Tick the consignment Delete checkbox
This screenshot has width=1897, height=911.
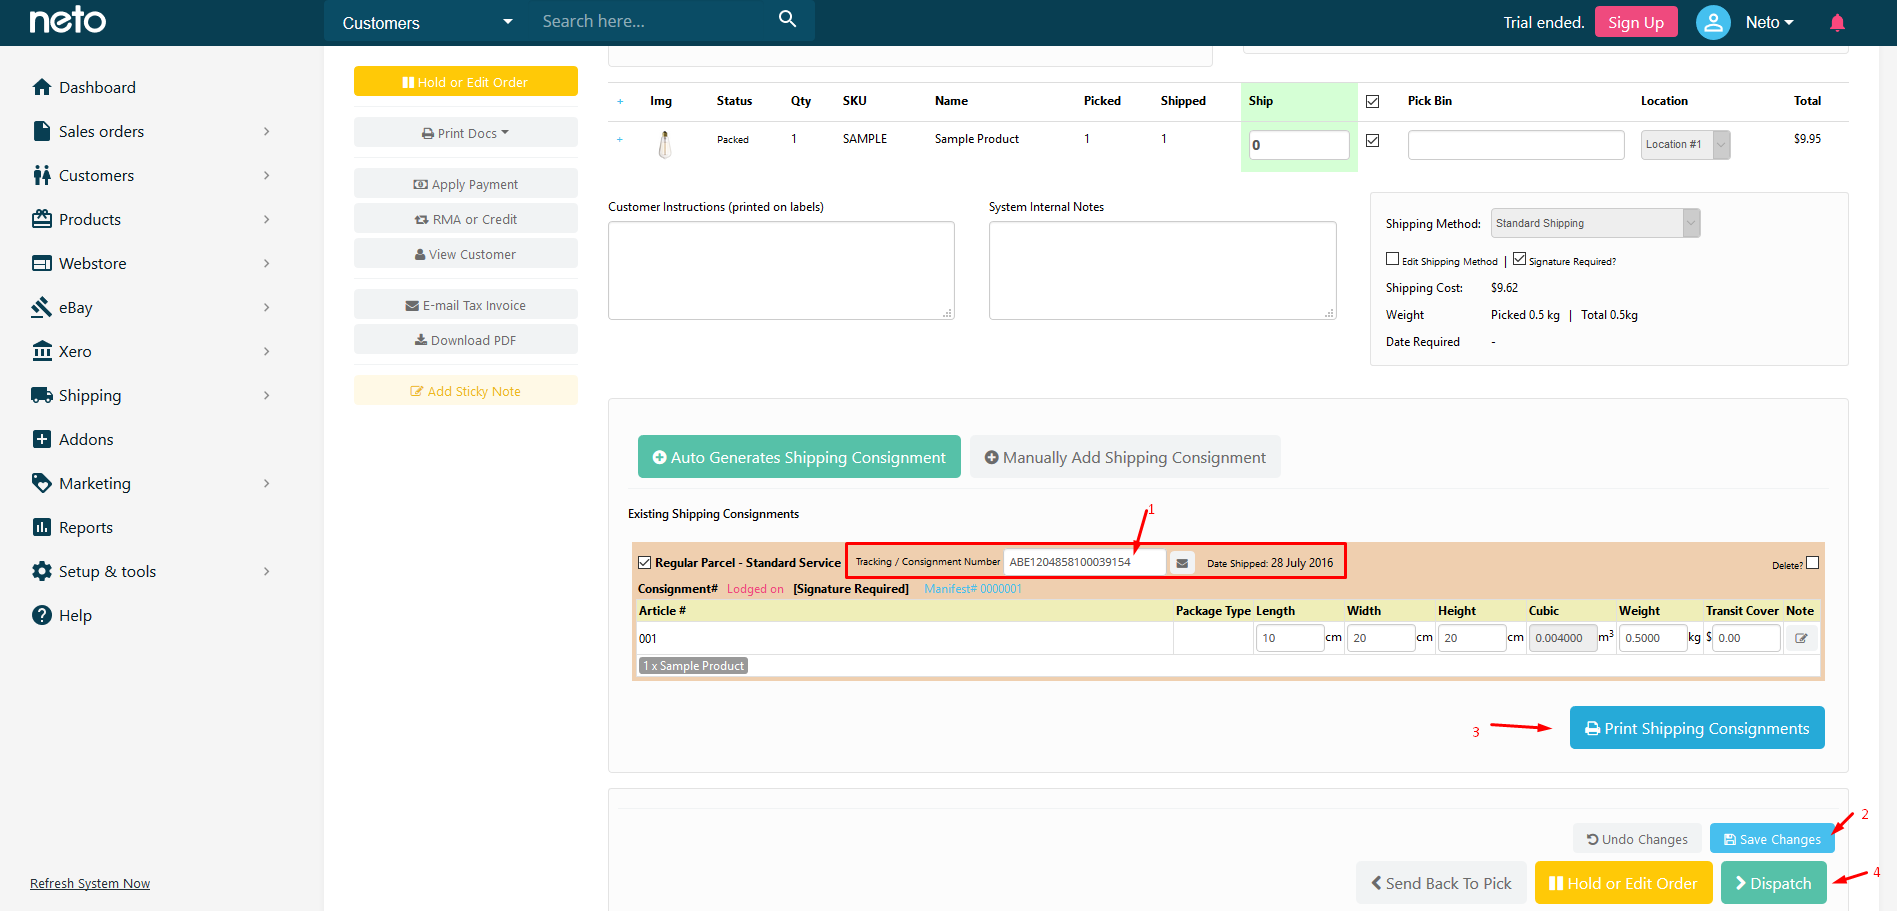pos(1812,563)
